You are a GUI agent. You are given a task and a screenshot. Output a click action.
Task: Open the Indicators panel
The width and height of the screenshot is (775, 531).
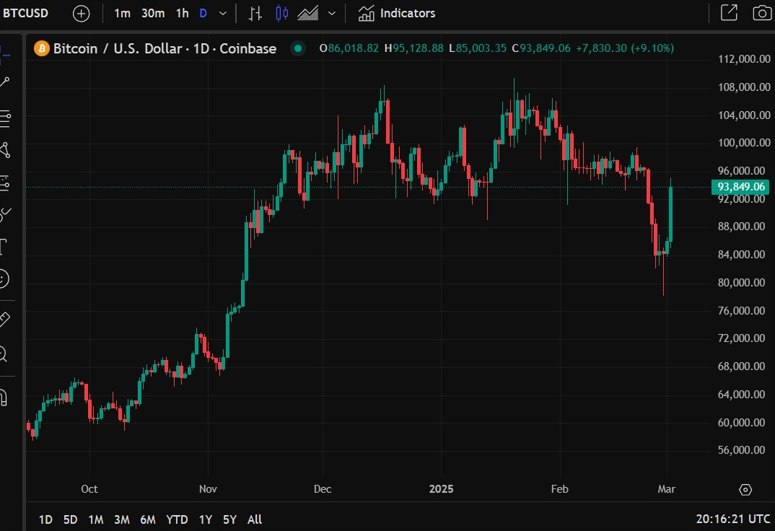tap(397, 13)
